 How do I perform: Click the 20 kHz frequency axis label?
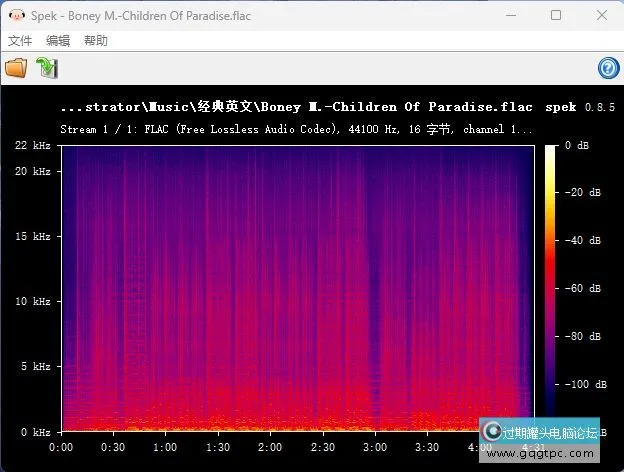pos(33,171)
